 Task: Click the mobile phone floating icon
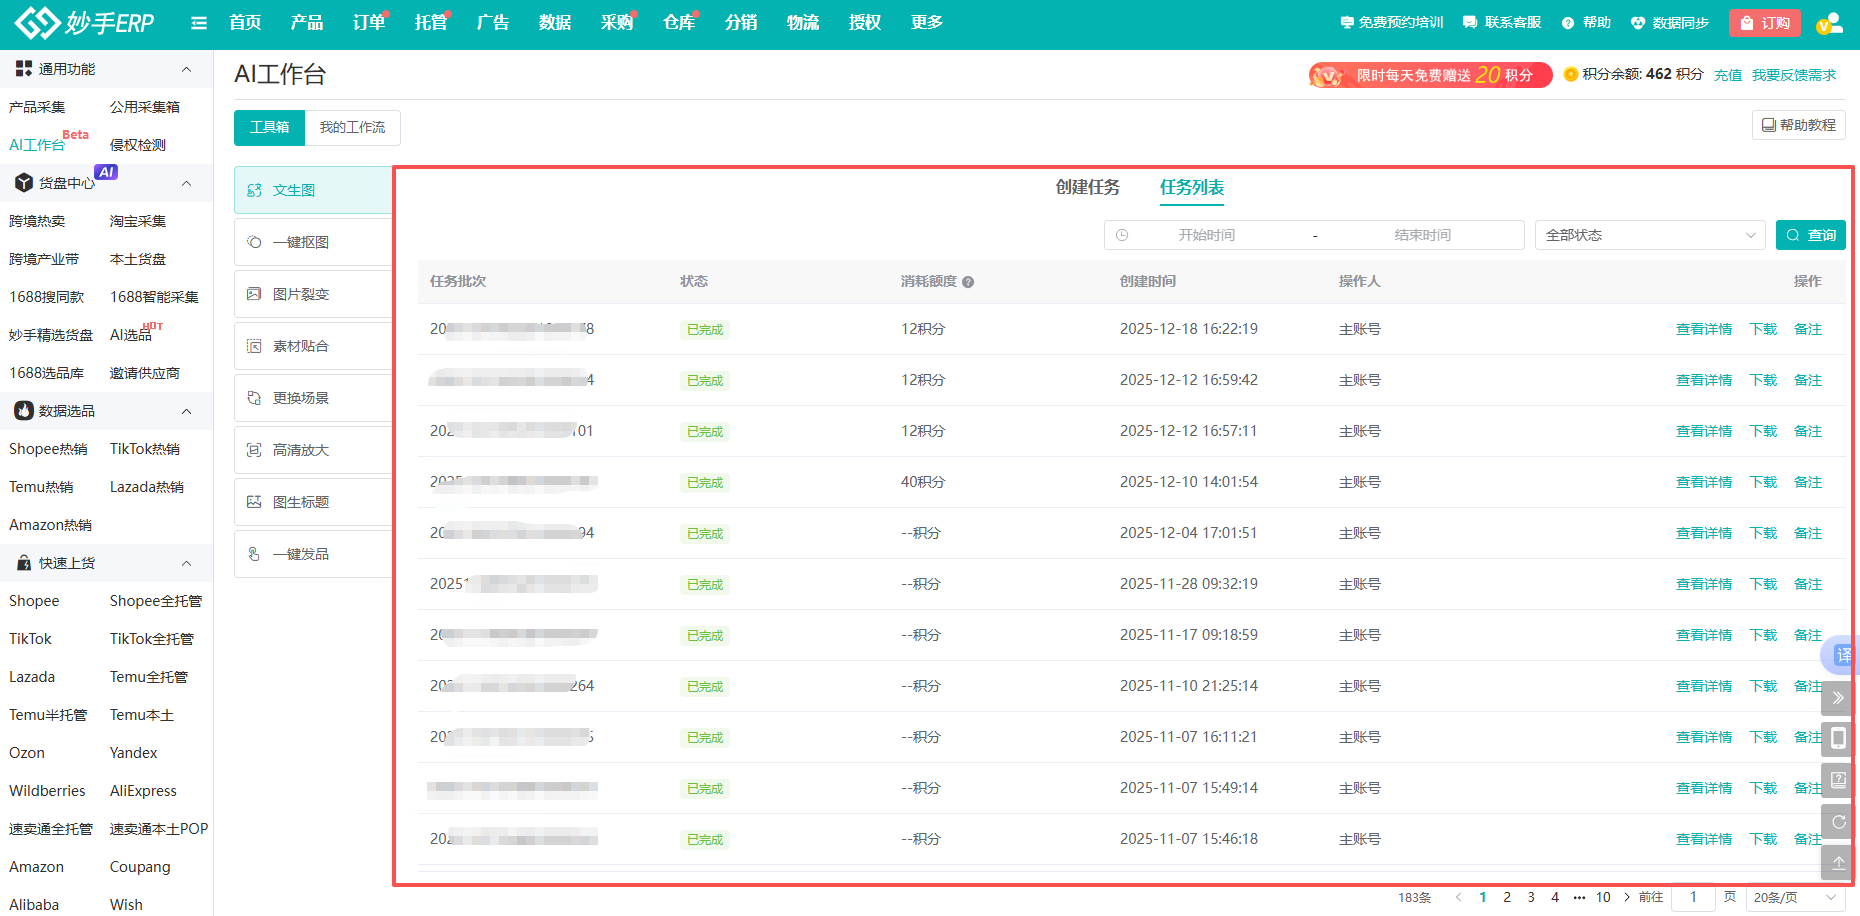tap(1838, 739)
